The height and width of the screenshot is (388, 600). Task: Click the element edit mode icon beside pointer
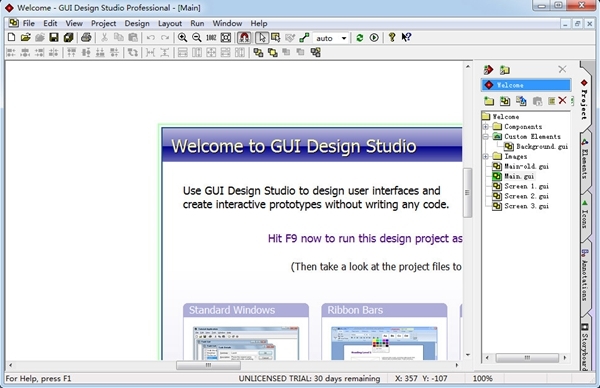(x=276, y=37)
